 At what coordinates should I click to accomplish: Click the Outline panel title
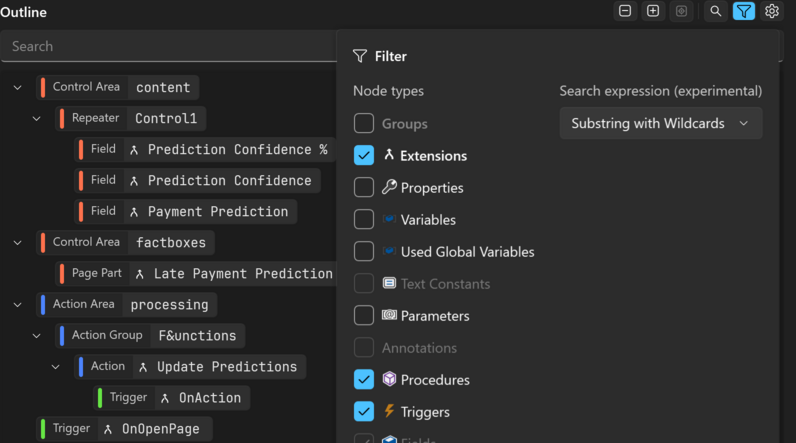tap(23, 12)
